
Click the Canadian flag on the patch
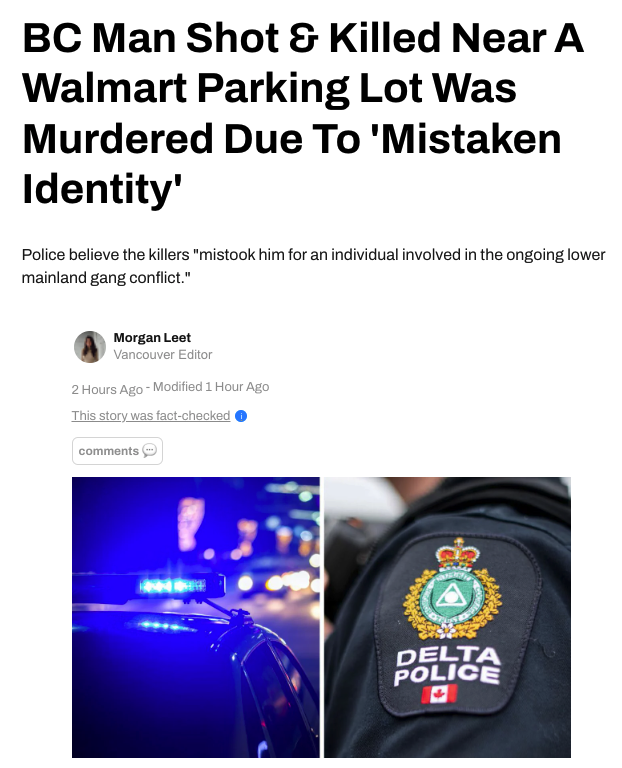(x=439, y=694)
